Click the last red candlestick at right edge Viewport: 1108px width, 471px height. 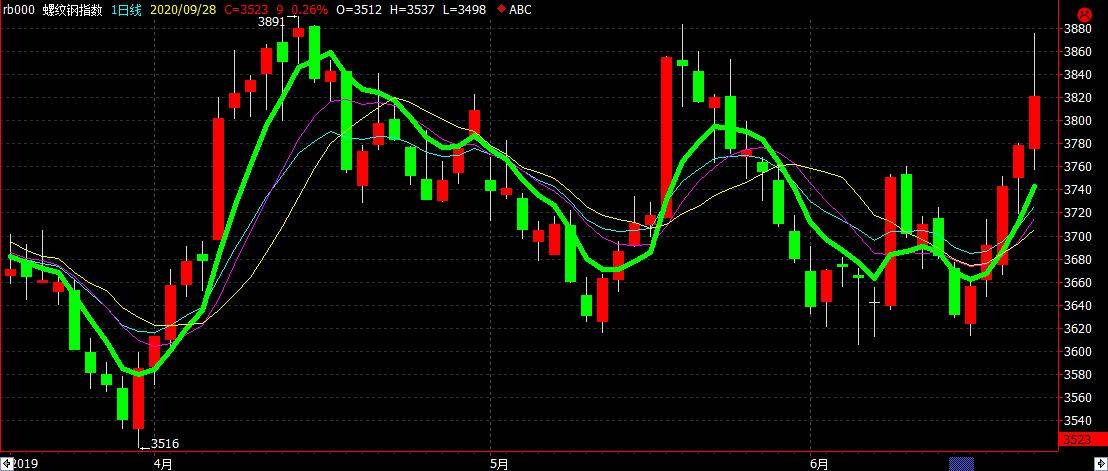[1034, 122]
